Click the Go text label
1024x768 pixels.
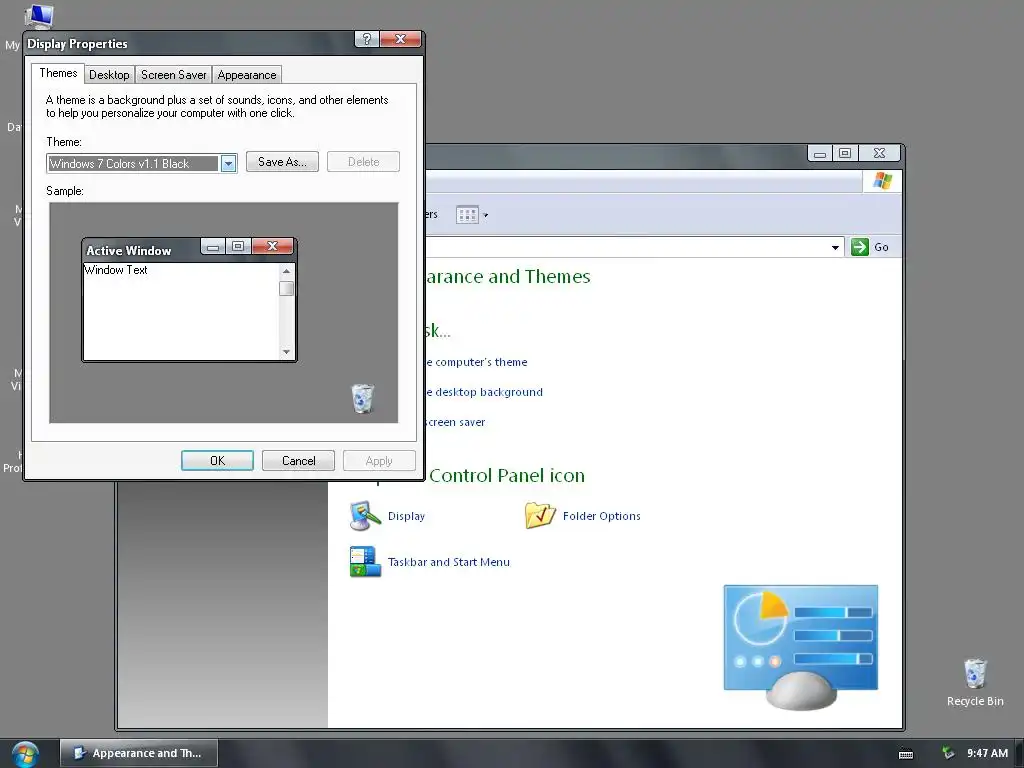[881, 248]
